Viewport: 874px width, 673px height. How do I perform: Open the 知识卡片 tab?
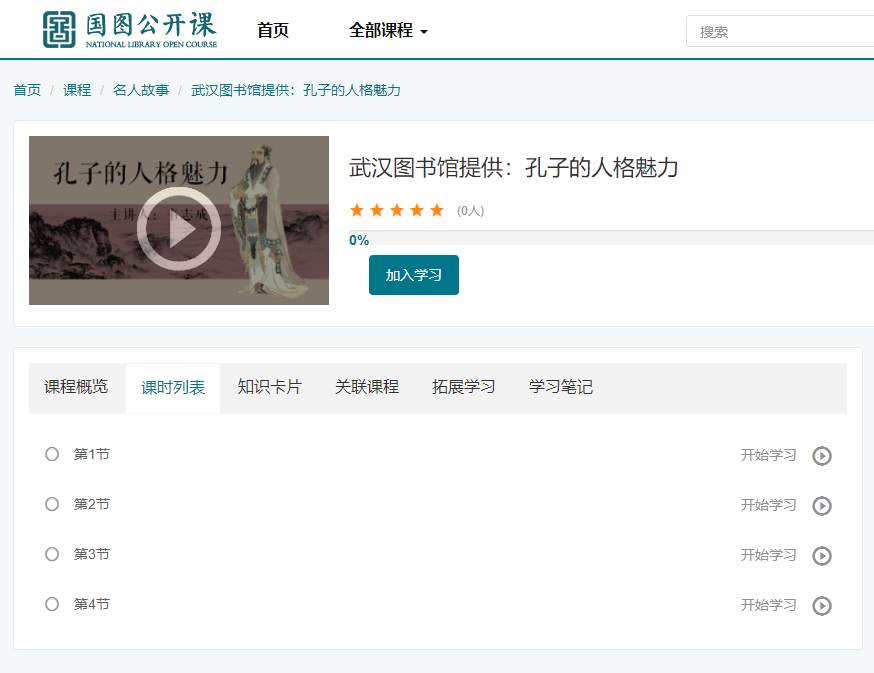tap(270, 388)
